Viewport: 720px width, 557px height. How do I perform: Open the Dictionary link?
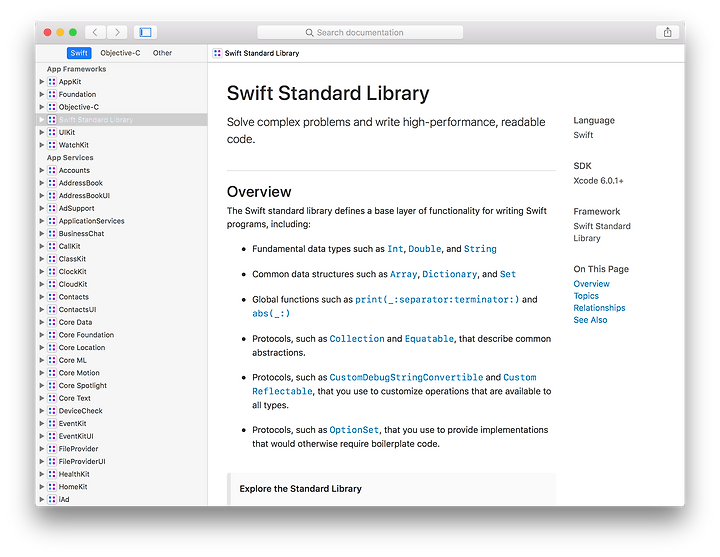click(450, 274)
